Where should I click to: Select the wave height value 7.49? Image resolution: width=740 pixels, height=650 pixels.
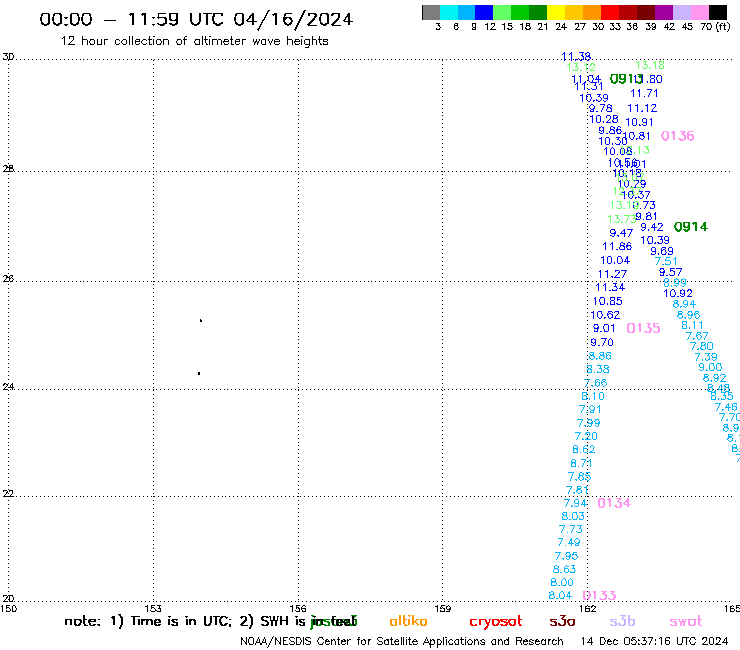569,542
